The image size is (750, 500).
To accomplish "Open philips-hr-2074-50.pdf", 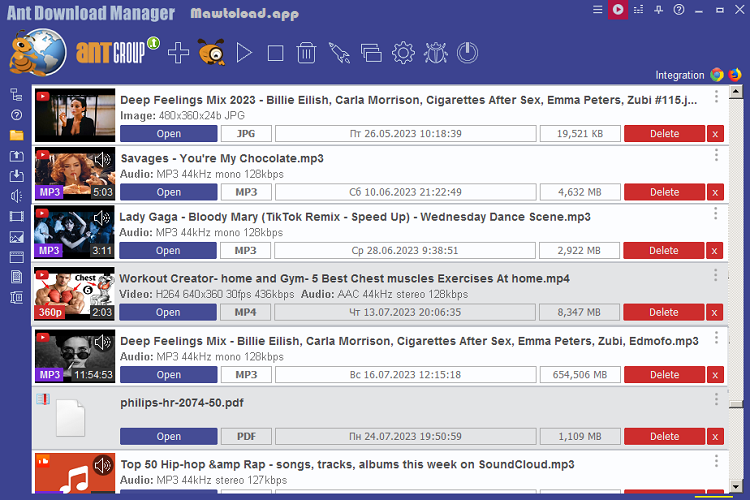I will click(x=169, y=436).
